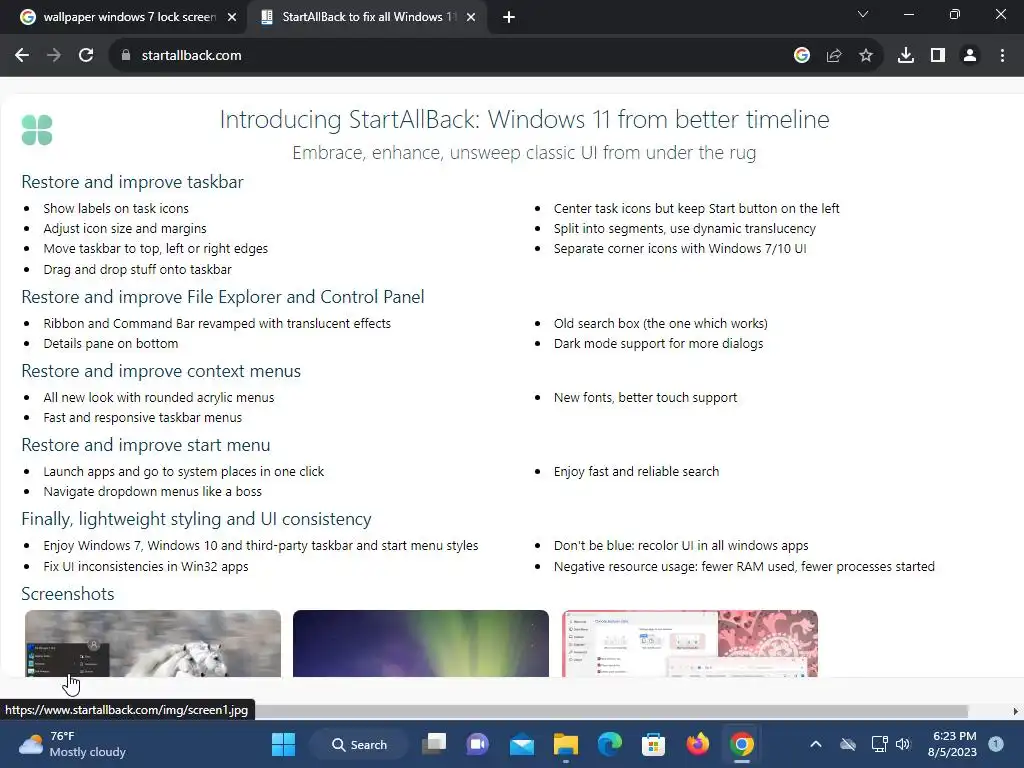Click the browser Forward arrow
This screenshot has height=768, width=1024.
click(54, 56)
